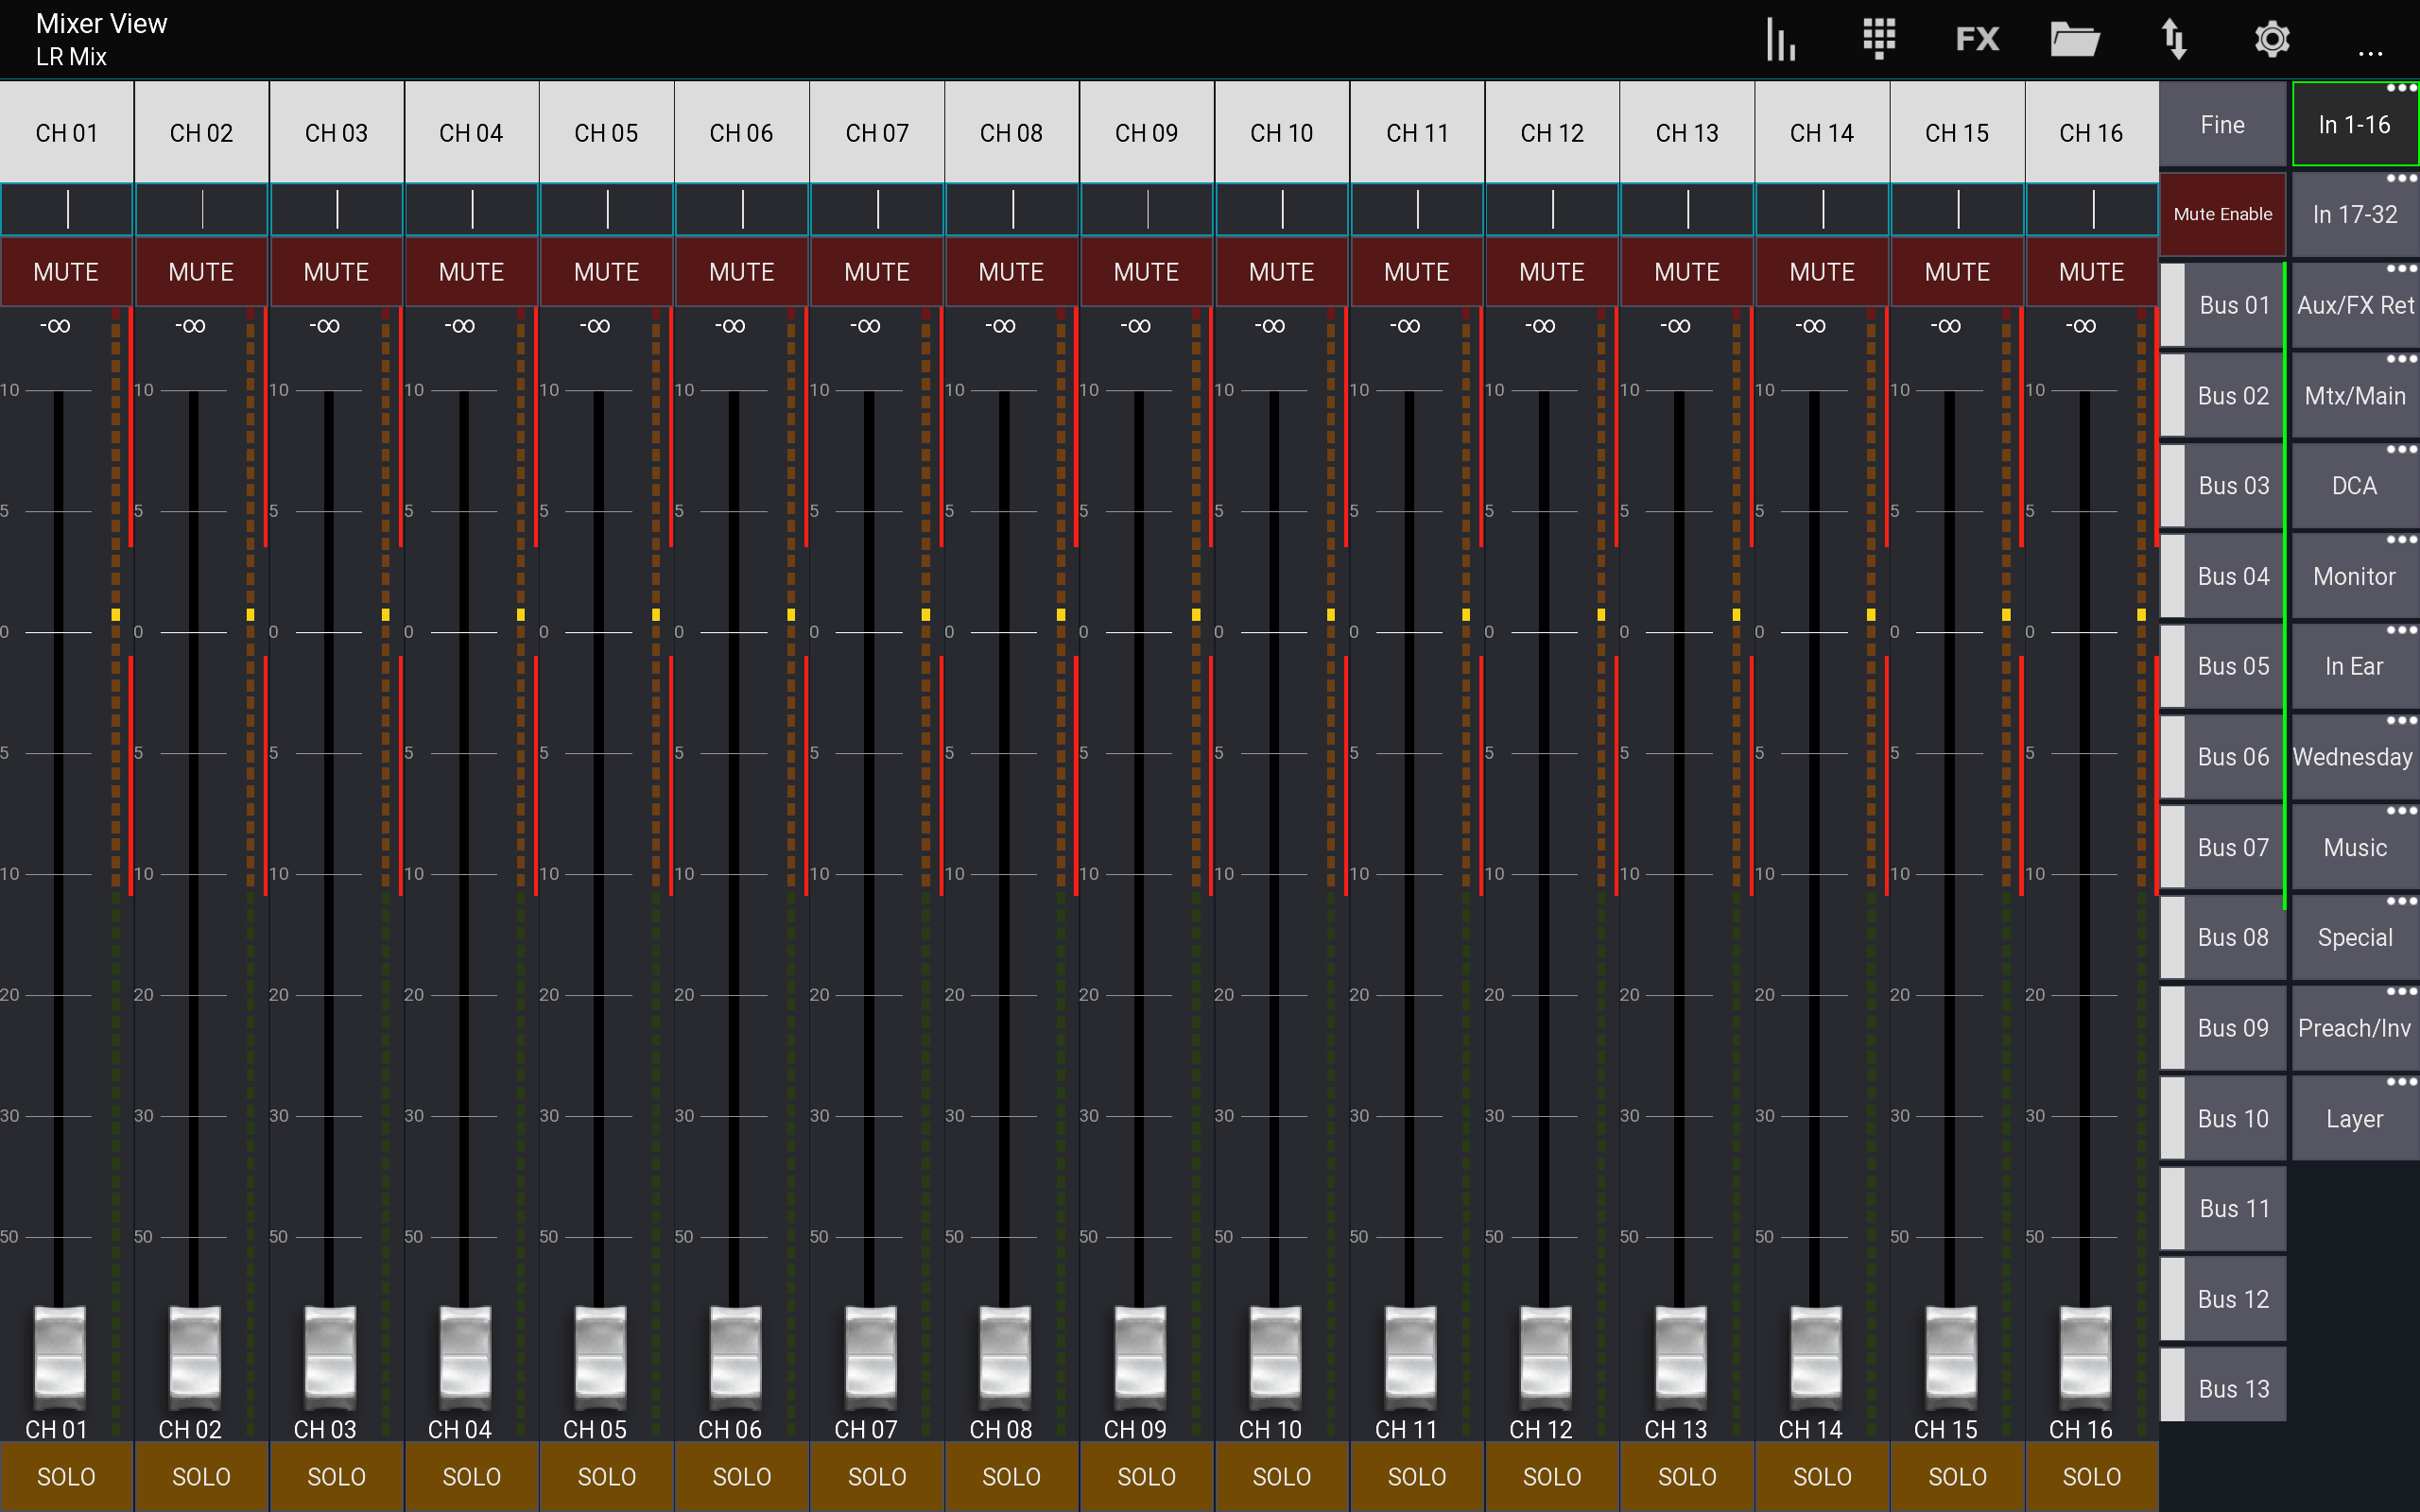Viewport: 2420px width, 1512px height.
Task: Mute channel CH 07
Action: pyautogui.click(x=877, y=272)
